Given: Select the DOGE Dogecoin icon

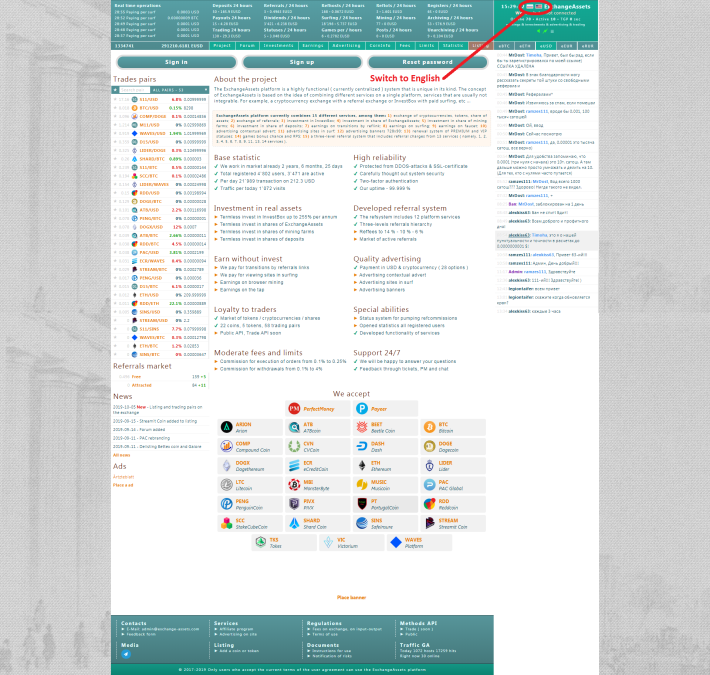Looking at the screenshot, I should point(429,446).
